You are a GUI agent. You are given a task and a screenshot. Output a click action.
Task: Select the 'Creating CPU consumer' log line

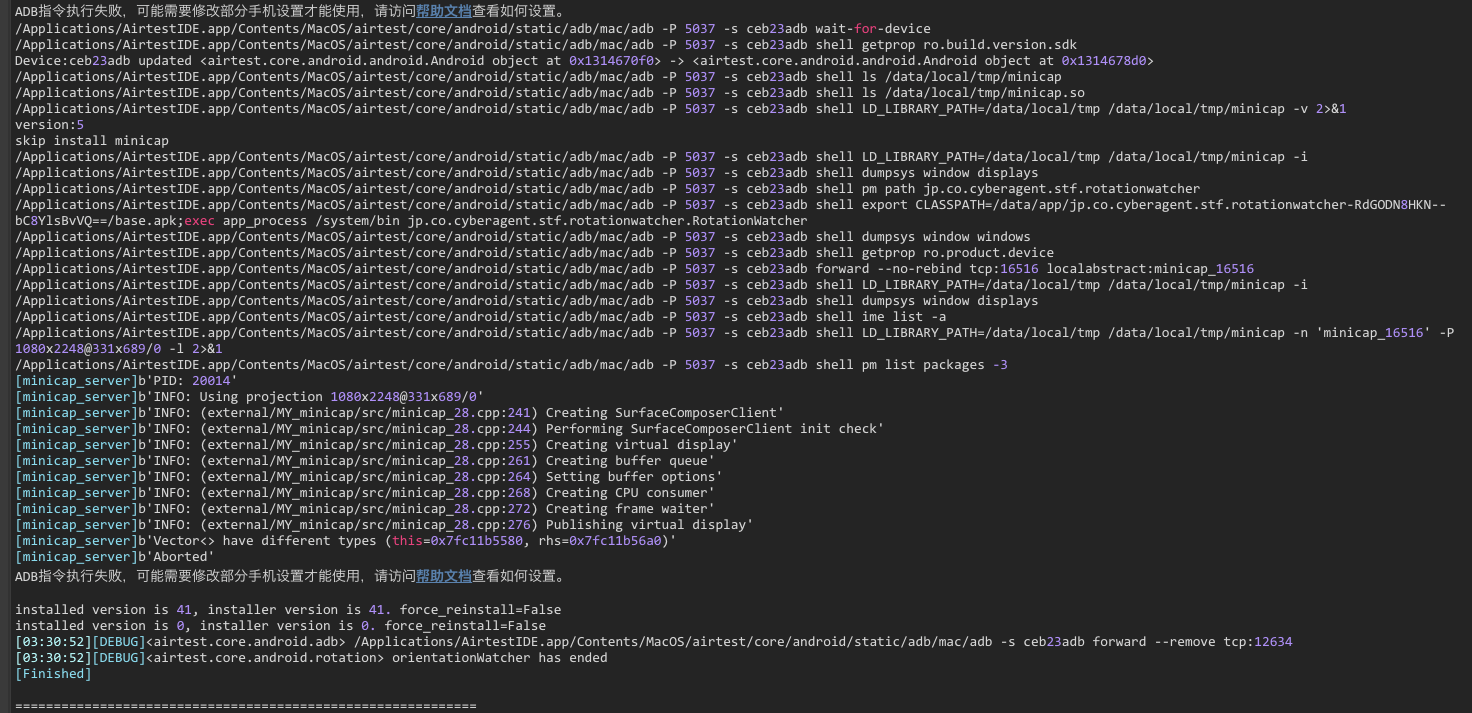point(365,493)
